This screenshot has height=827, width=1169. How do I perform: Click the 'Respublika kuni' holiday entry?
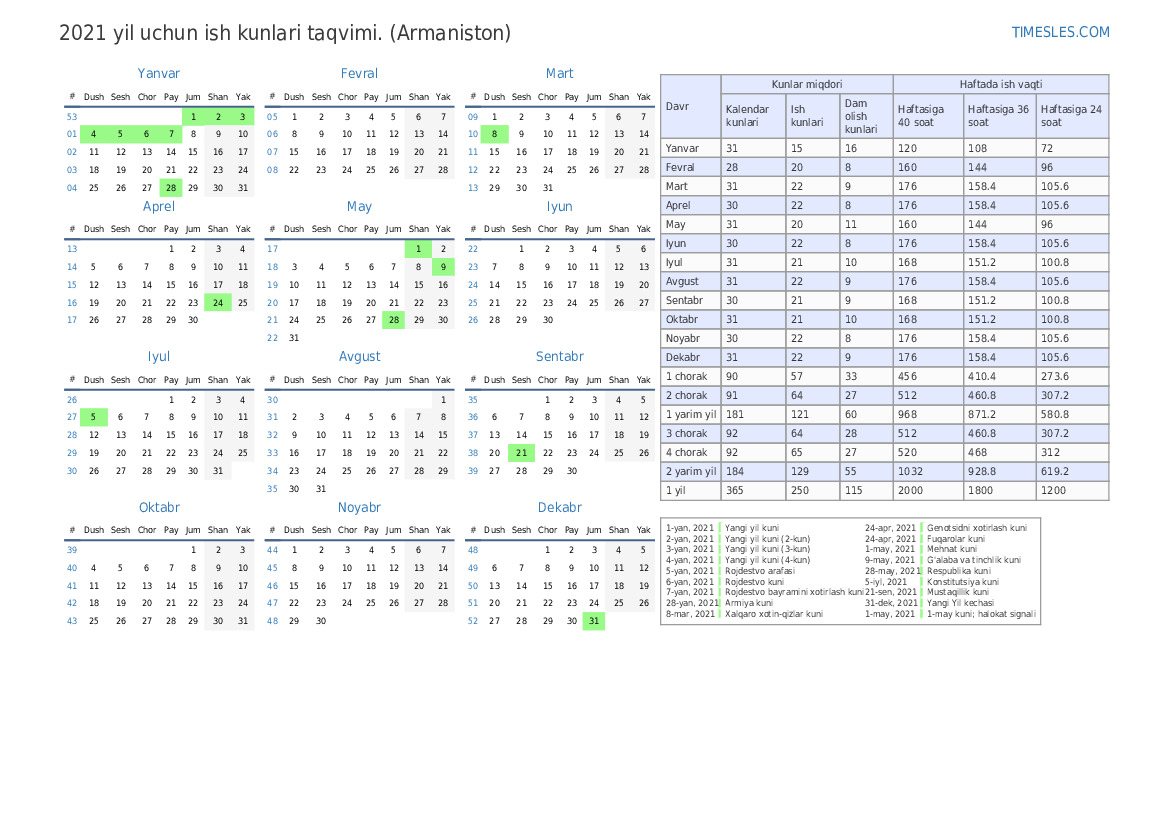[959, 571]
